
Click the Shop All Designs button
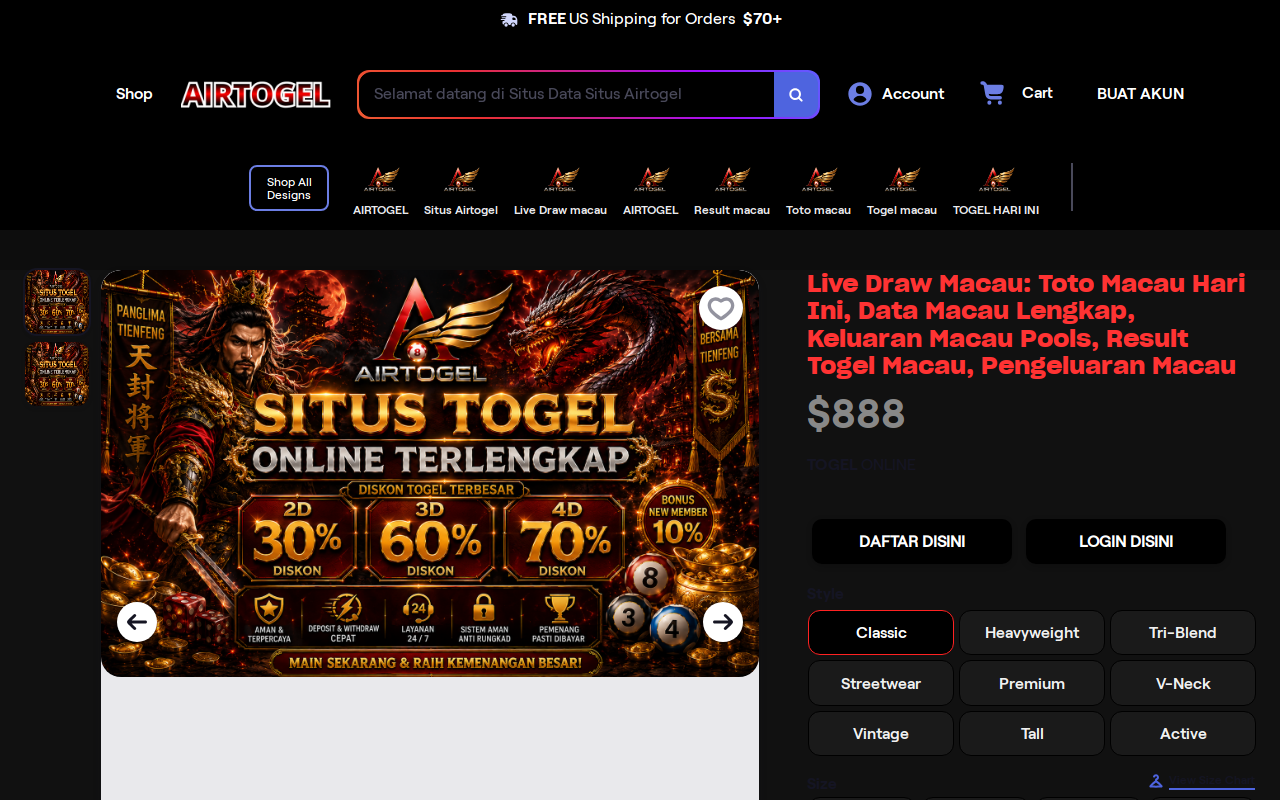point(289,188)
